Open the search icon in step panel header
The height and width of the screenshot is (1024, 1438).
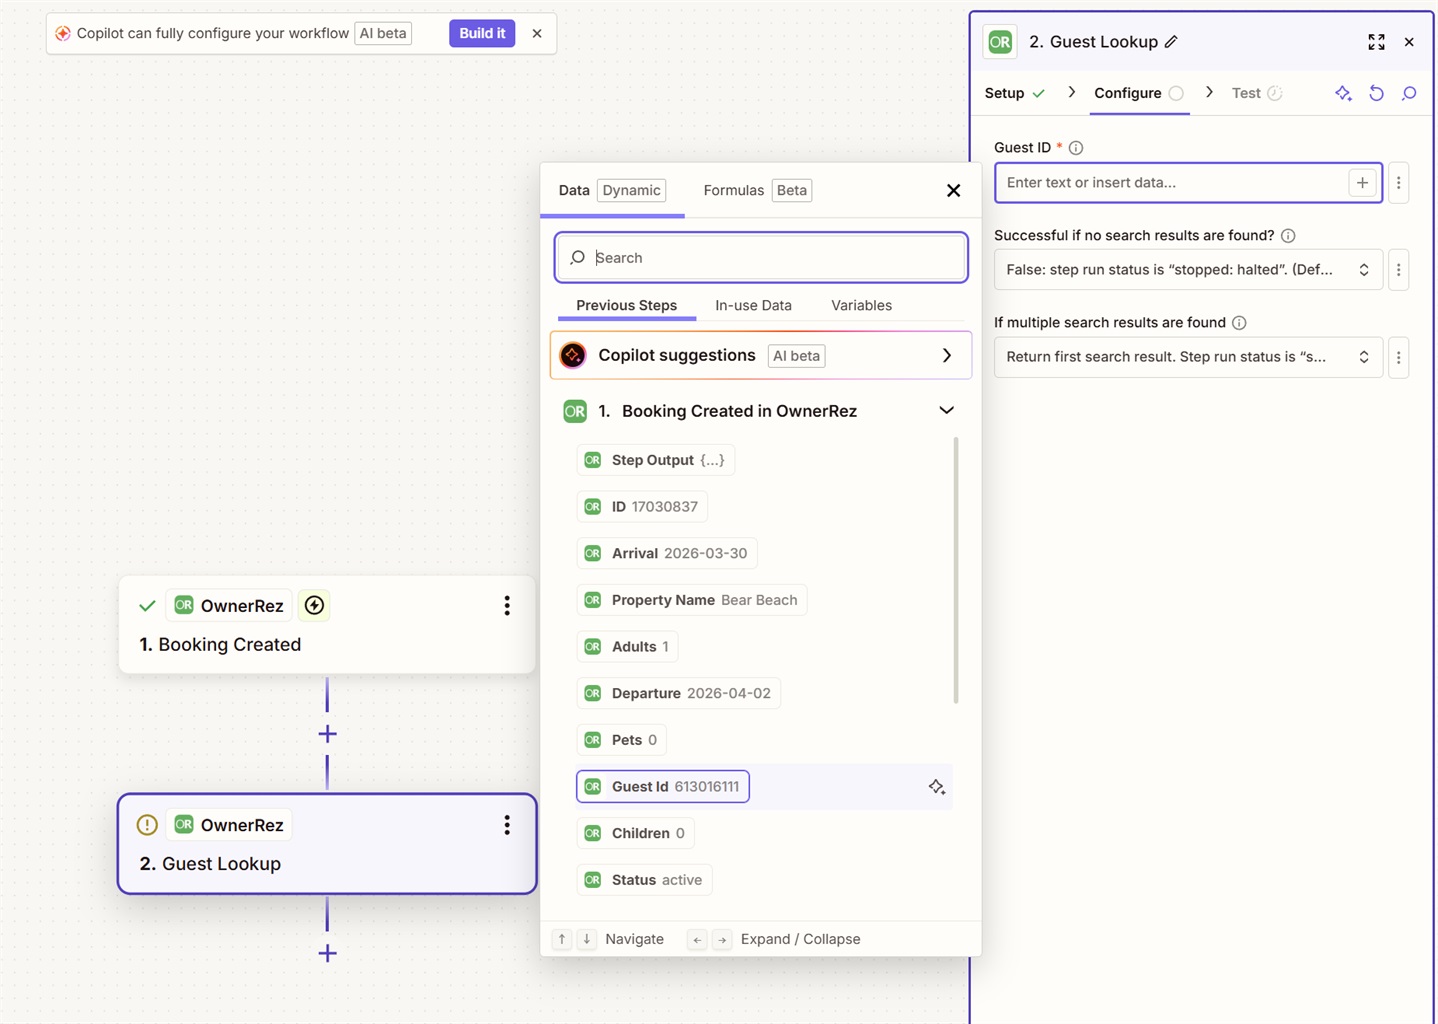pos(1409,93)
